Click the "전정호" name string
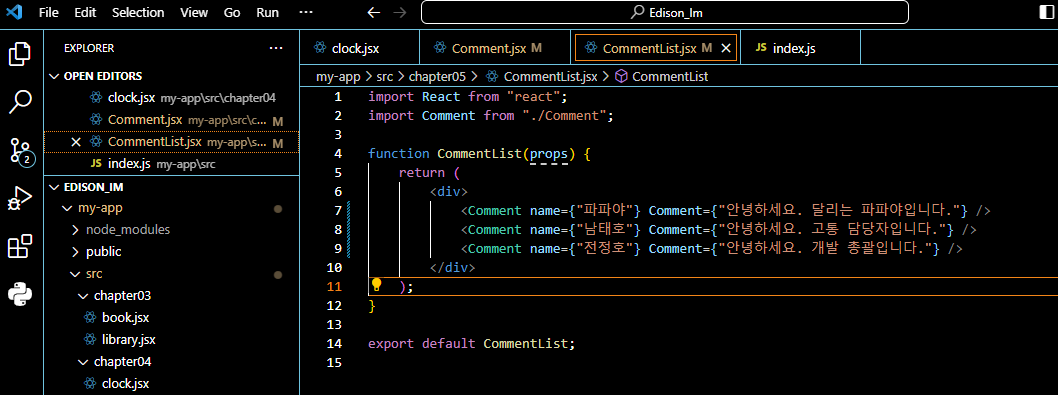 (605, 248)
